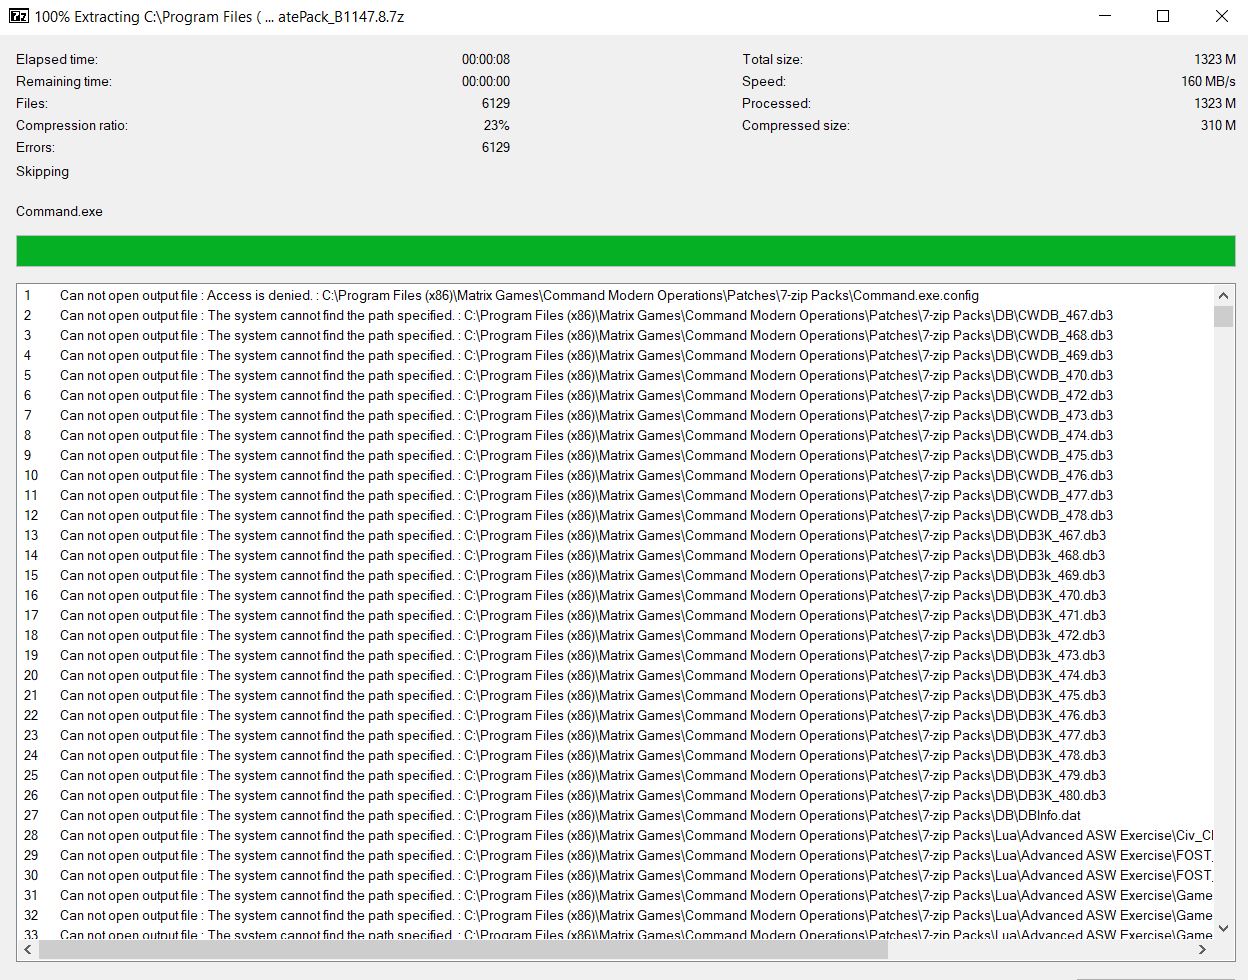1248x980 pixels.
Task: Click the right arrow of horizontal scrollbar
Action: (x=1203, y=950)
